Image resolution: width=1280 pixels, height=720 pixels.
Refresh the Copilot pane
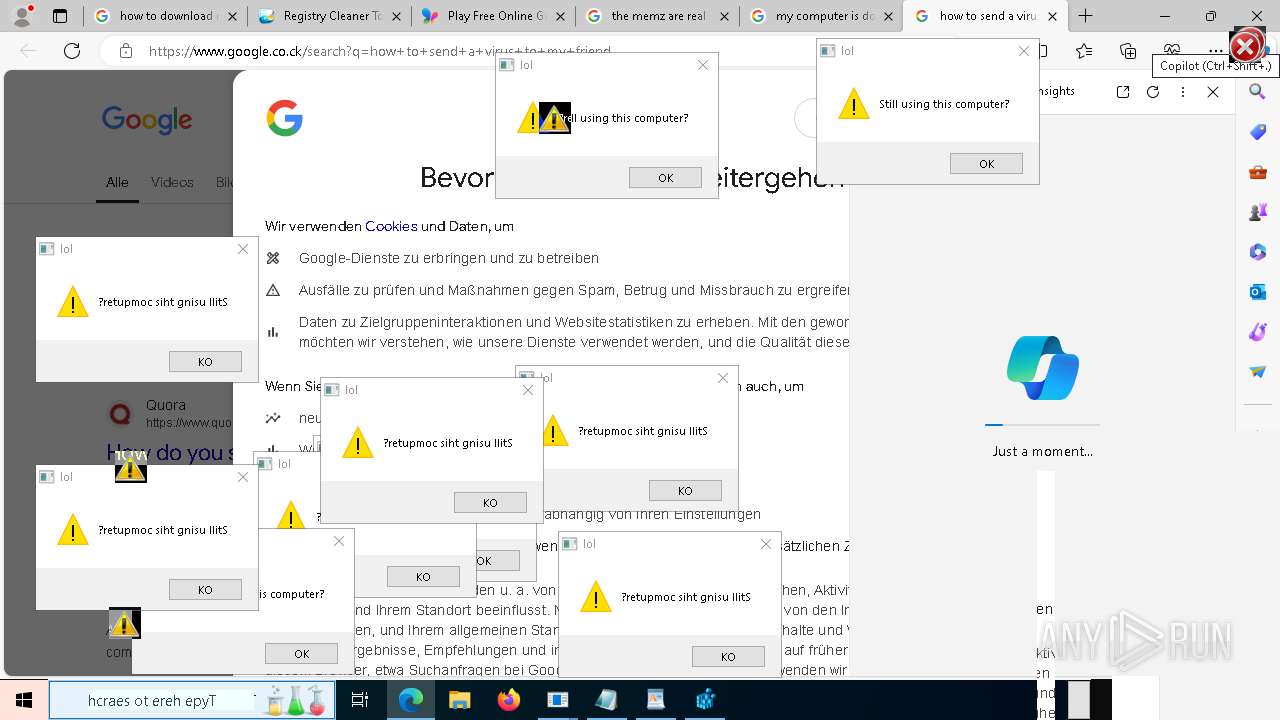(x=1153, y=92)
